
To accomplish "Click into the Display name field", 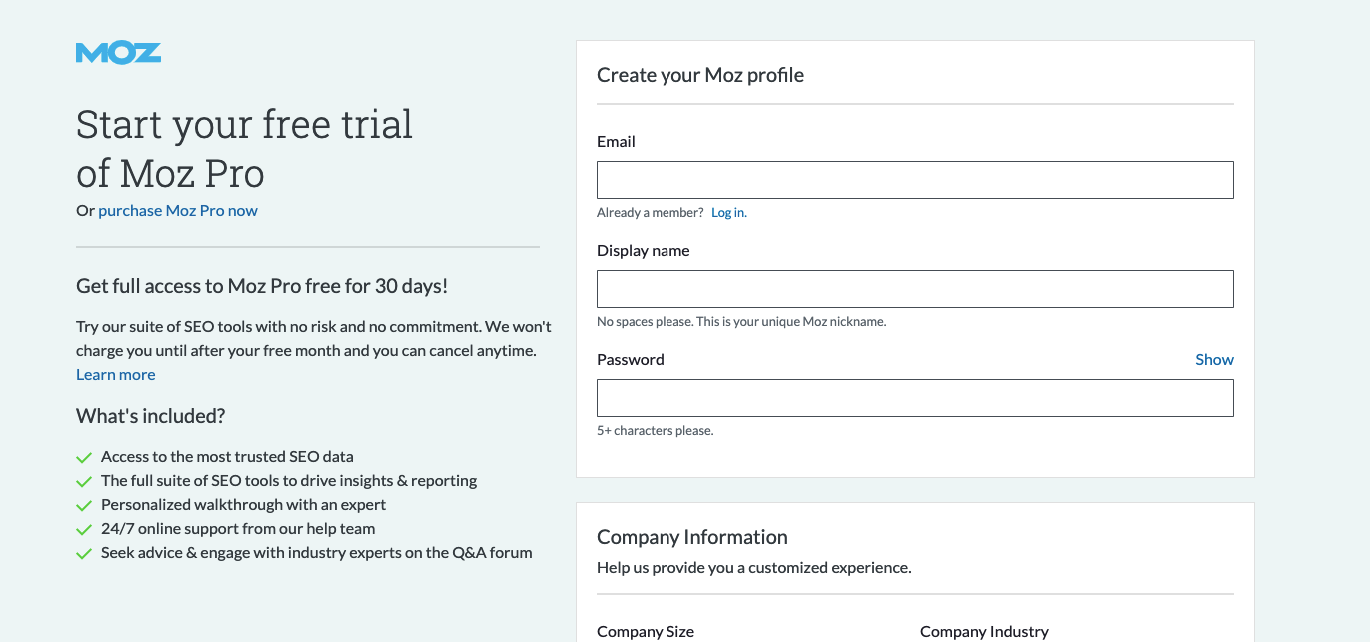I will coord(915,289).
